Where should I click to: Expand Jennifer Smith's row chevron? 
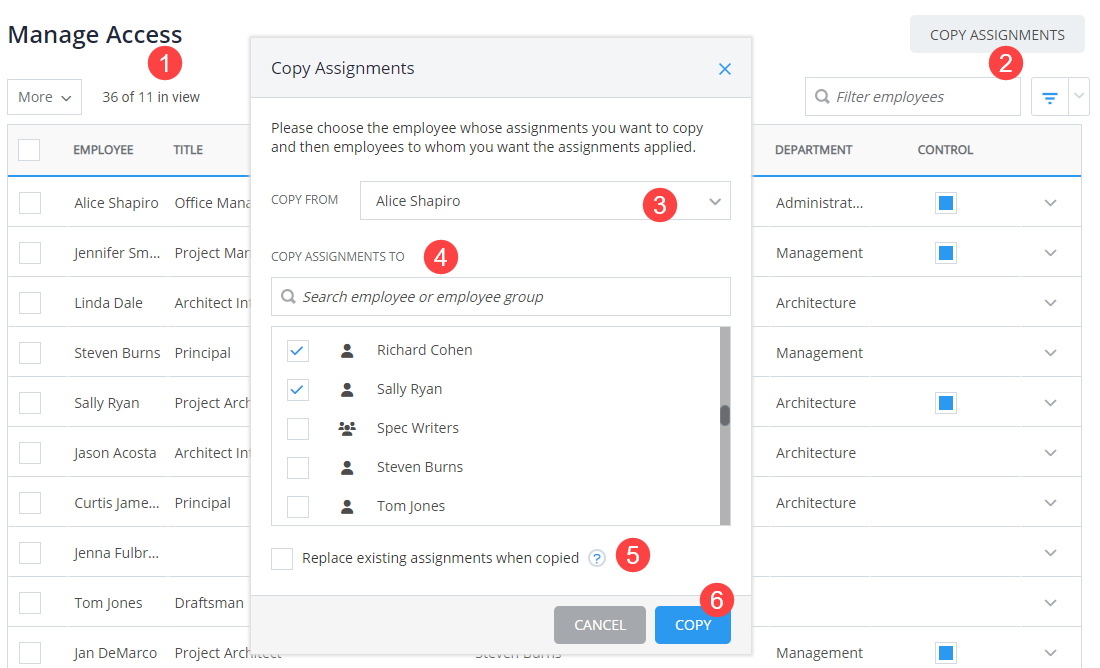pos(1050,252)
